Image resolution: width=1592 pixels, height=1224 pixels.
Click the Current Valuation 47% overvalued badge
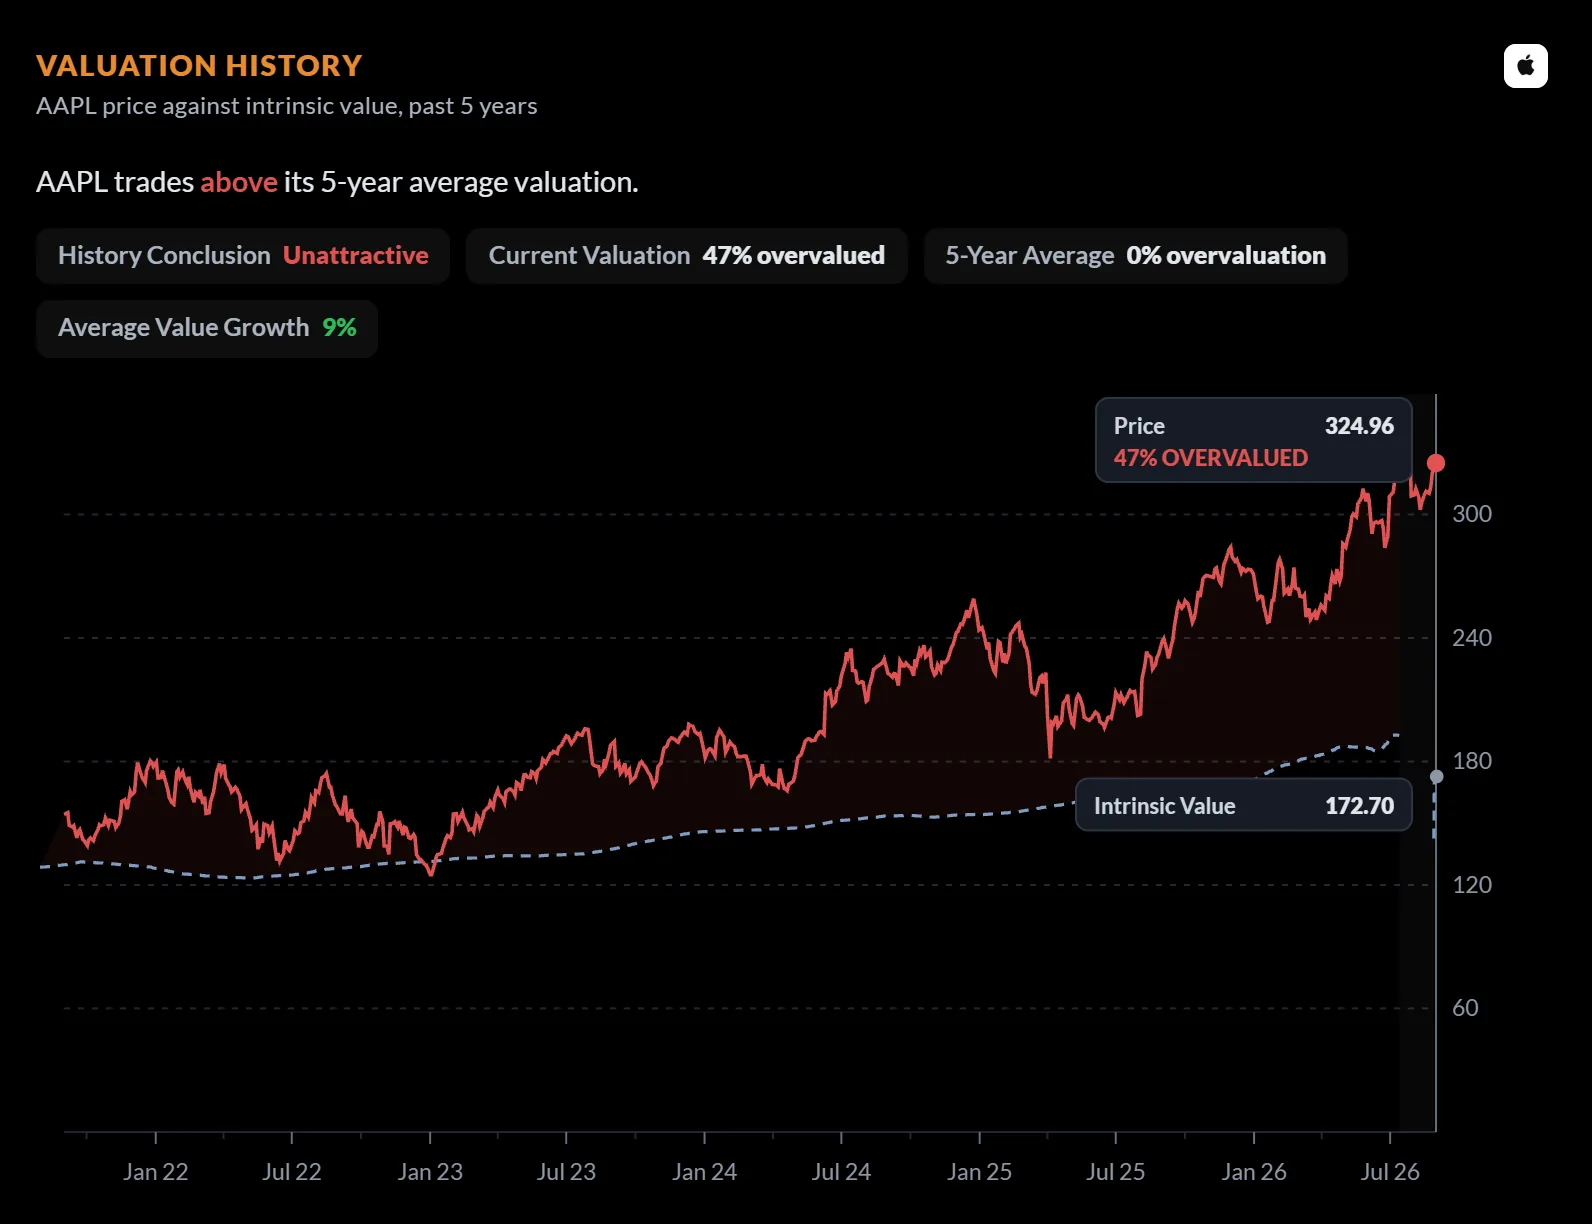(686, 256)
